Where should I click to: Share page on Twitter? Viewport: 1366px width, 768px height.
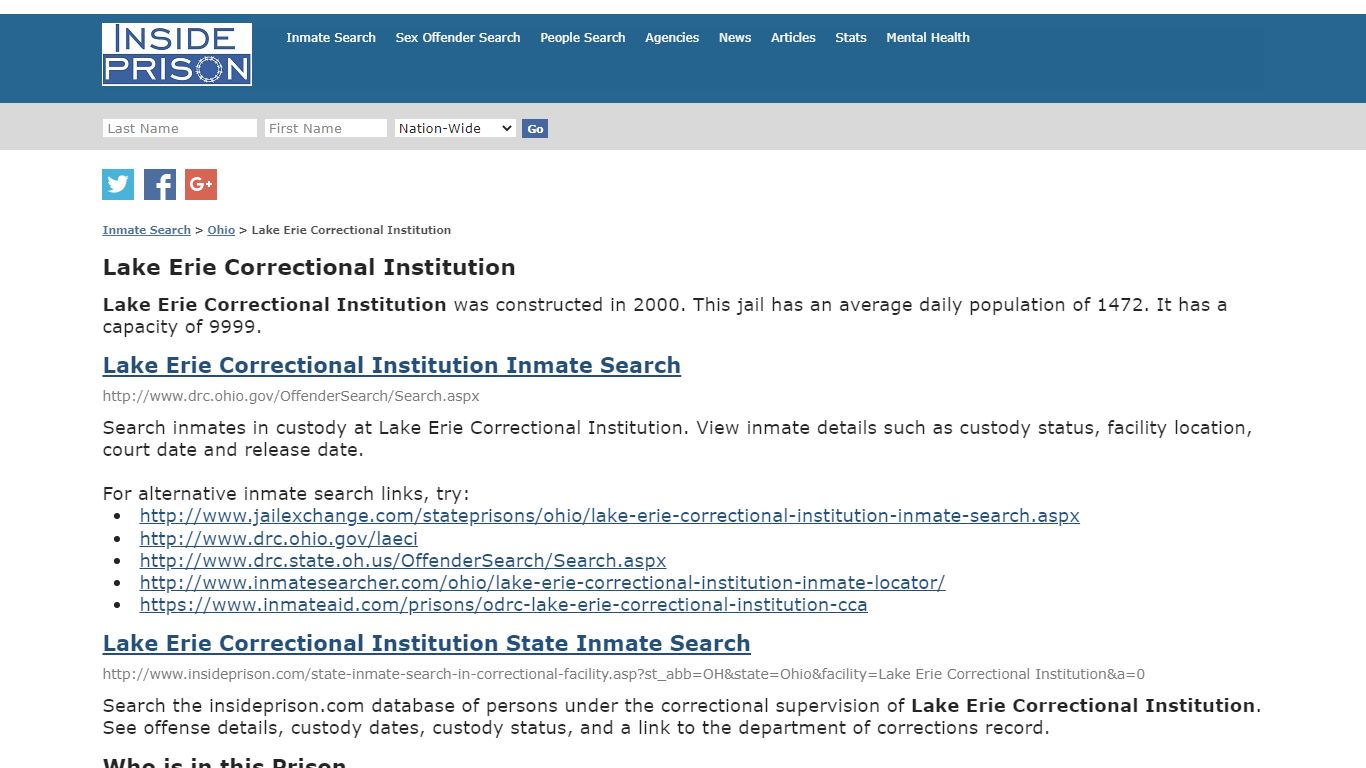point(118,184)
